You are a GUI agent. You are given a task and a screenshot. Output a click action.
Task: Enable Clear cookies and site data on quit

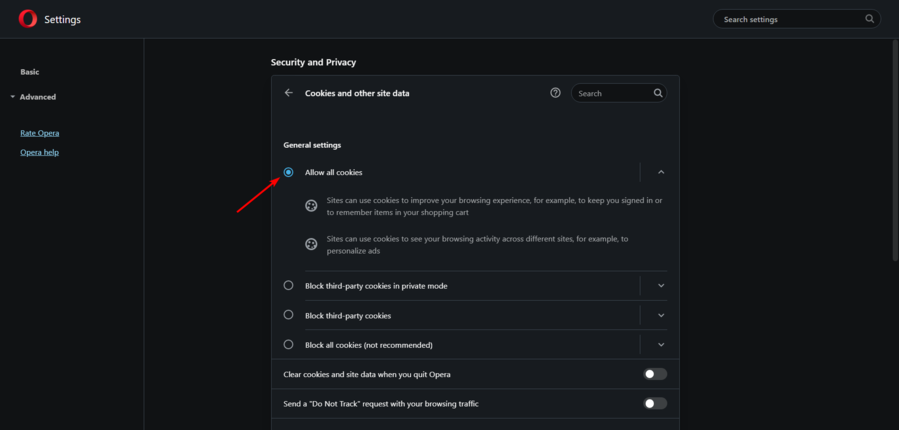click(655, 374)
